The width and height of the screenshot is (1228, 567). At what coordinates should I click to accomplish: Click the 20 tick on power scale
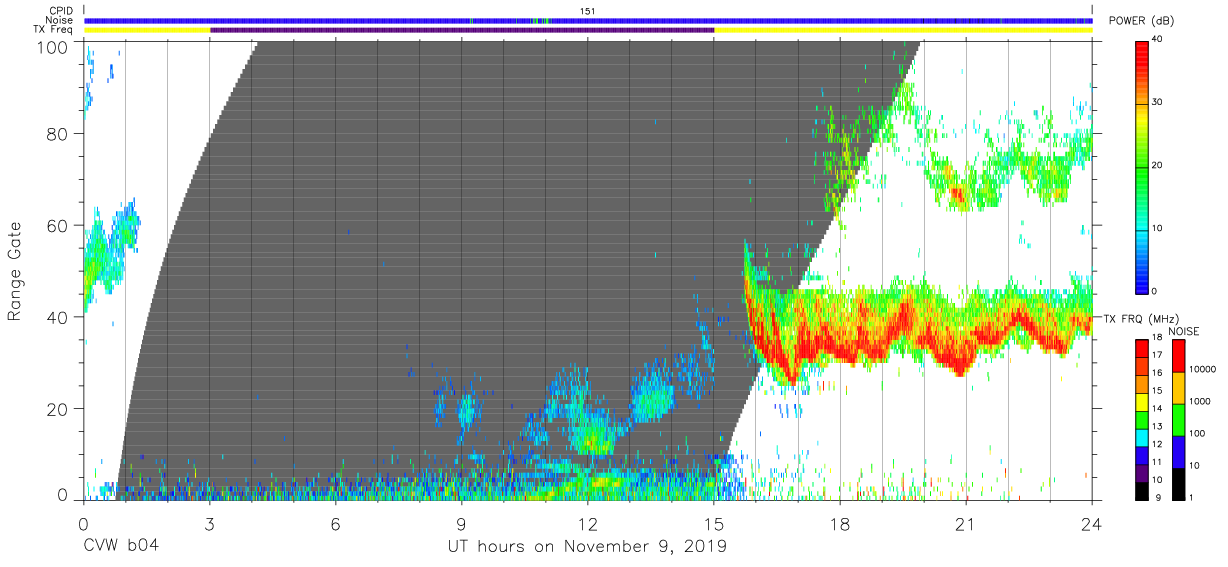[1158, 166]
